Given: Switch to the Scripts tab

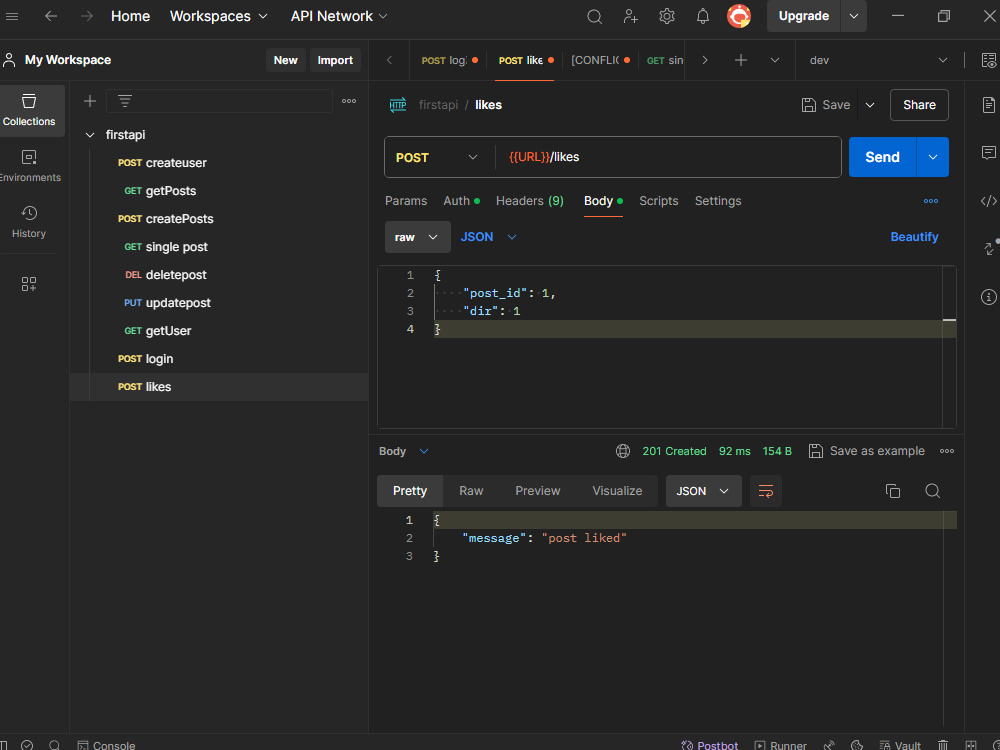Looking at the screenshot, I should coord(659,201).
